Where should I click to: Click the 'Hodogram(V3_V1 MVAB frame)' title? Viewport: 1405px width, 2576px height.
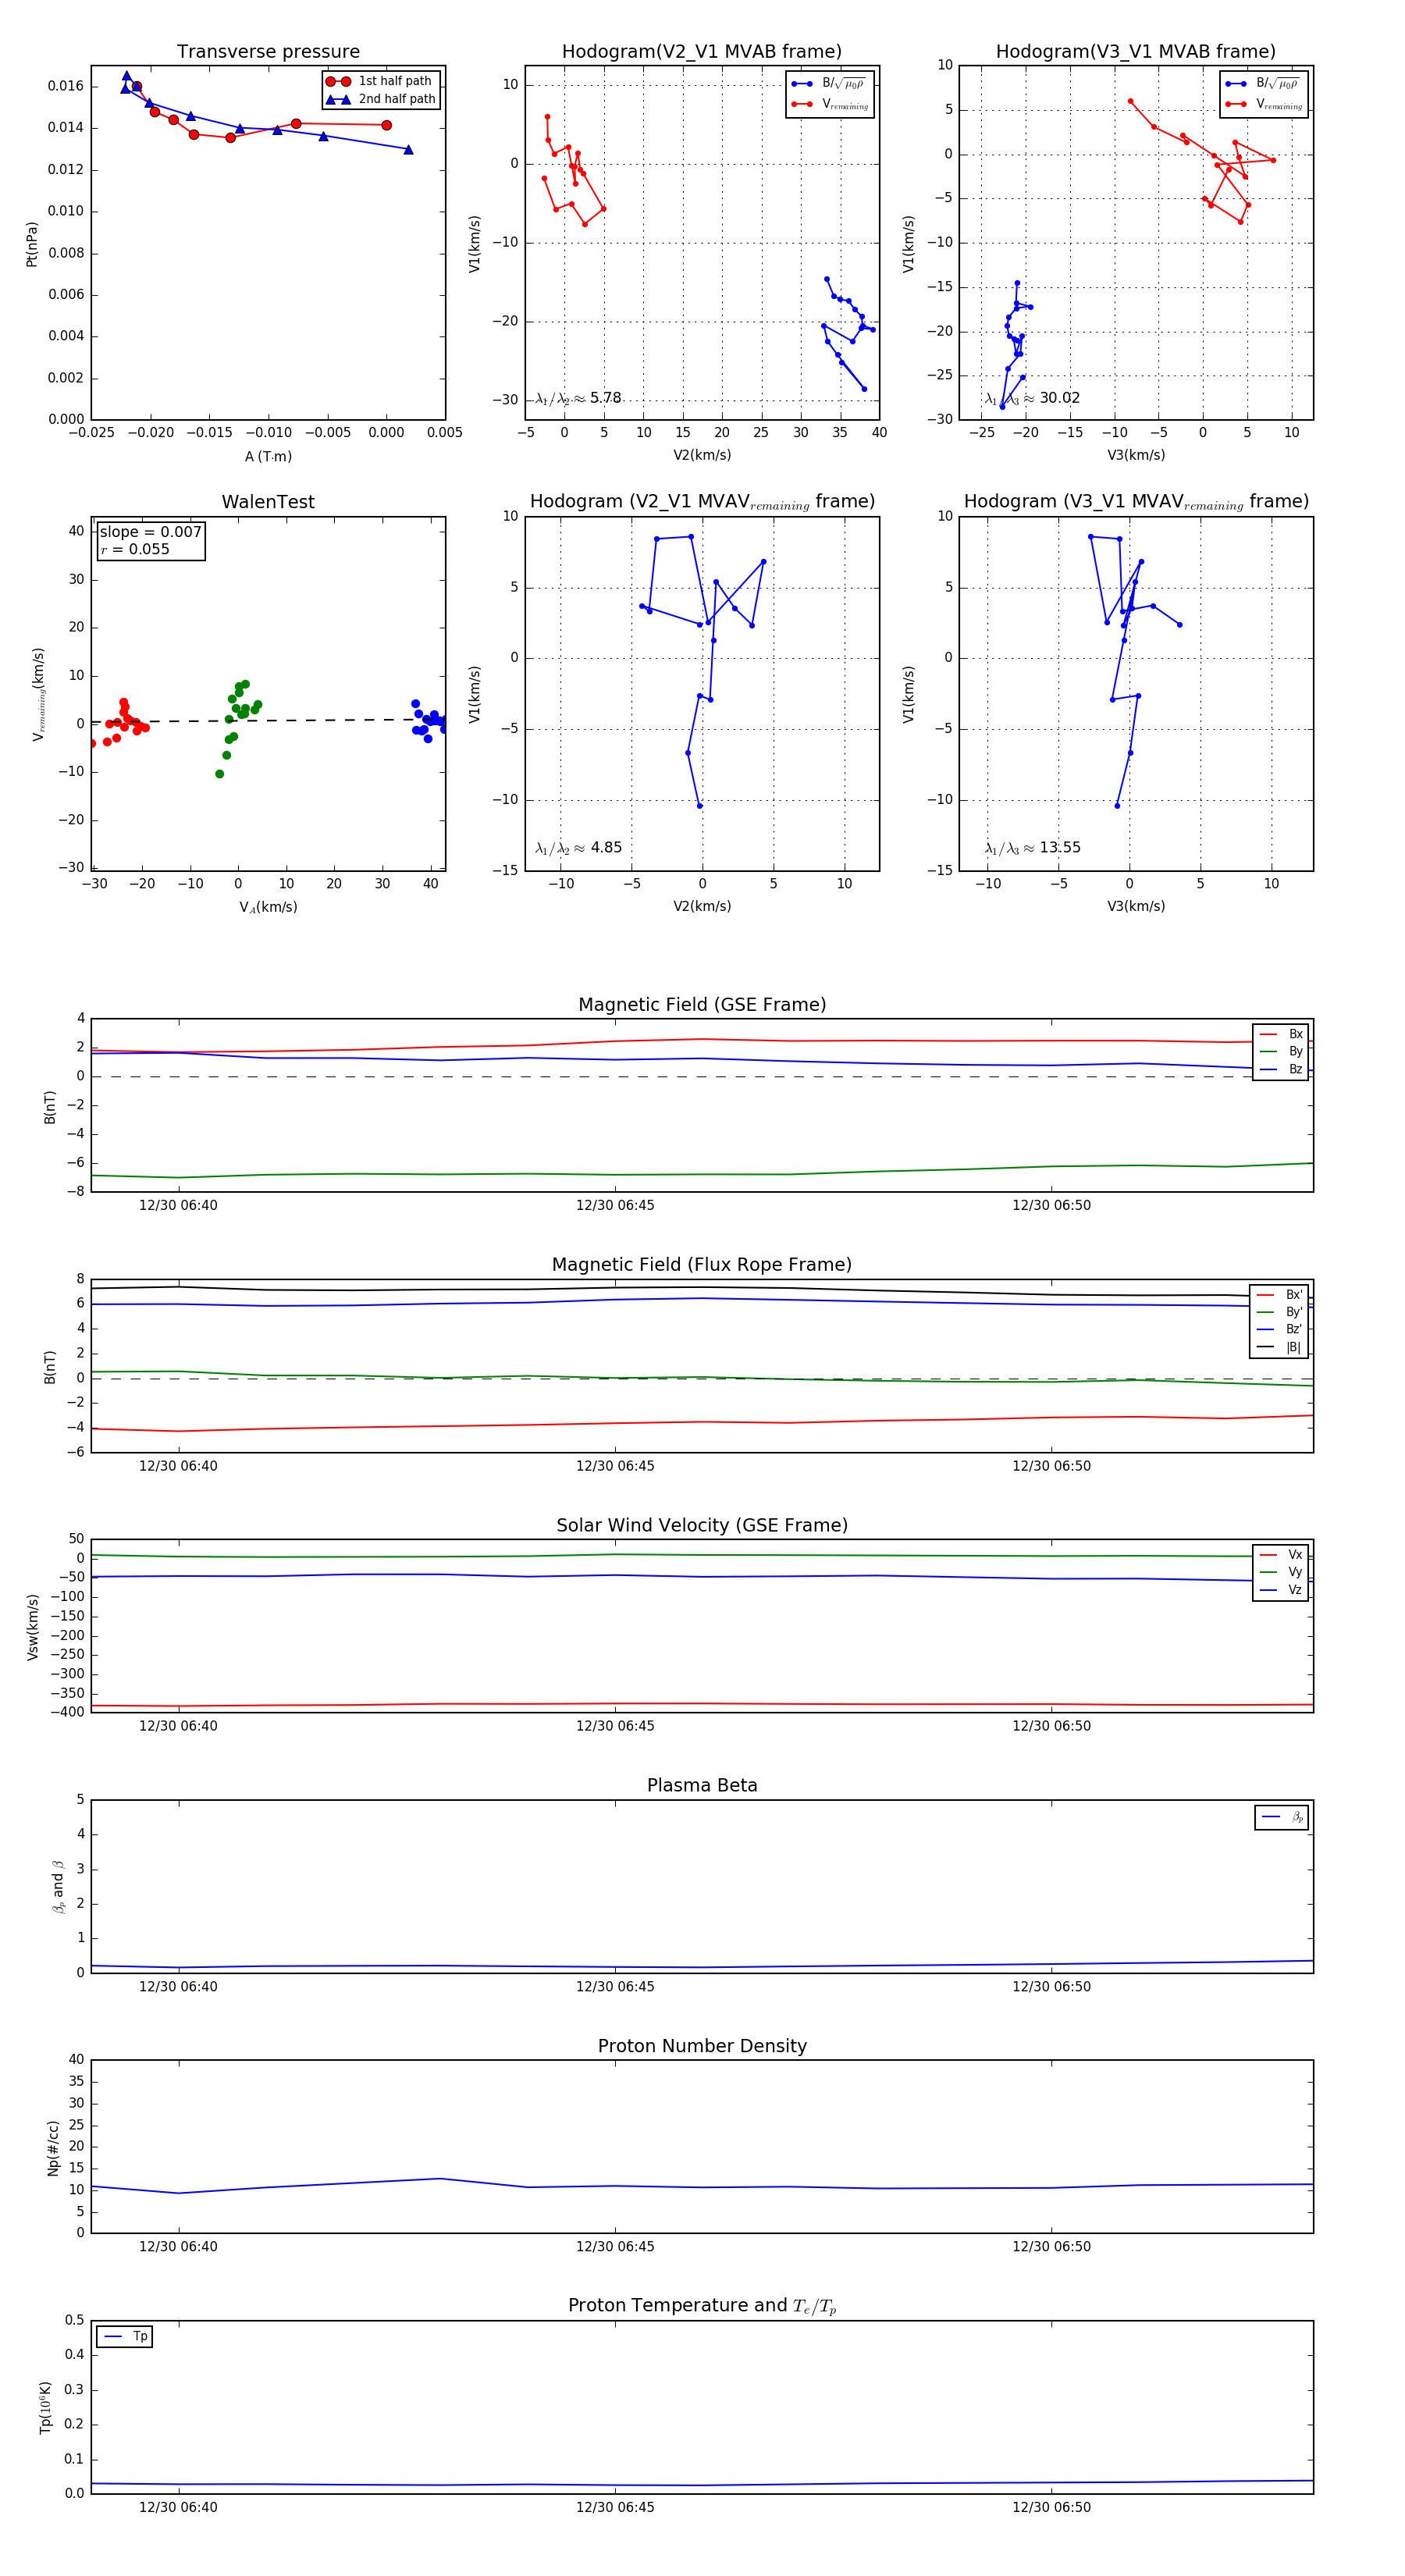click(1136, 52)
